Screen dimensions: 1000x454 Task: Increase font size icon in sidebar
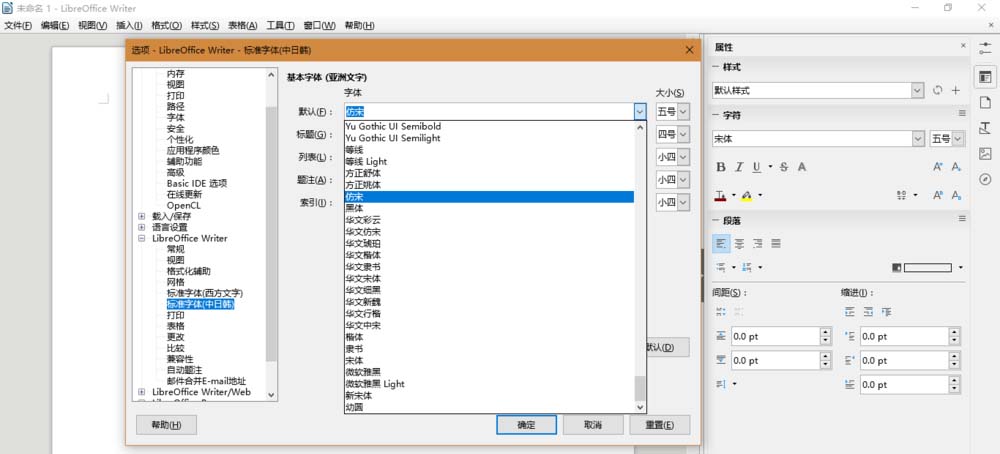[938, 167]
